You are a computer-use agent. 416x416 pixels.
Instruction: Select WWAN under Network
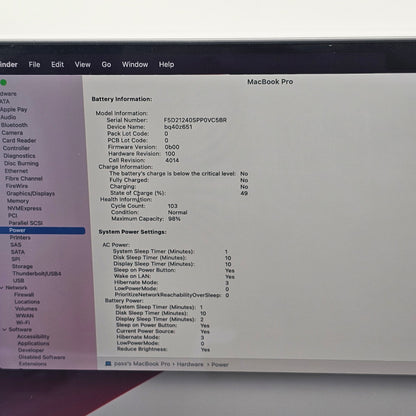(25, 316)
